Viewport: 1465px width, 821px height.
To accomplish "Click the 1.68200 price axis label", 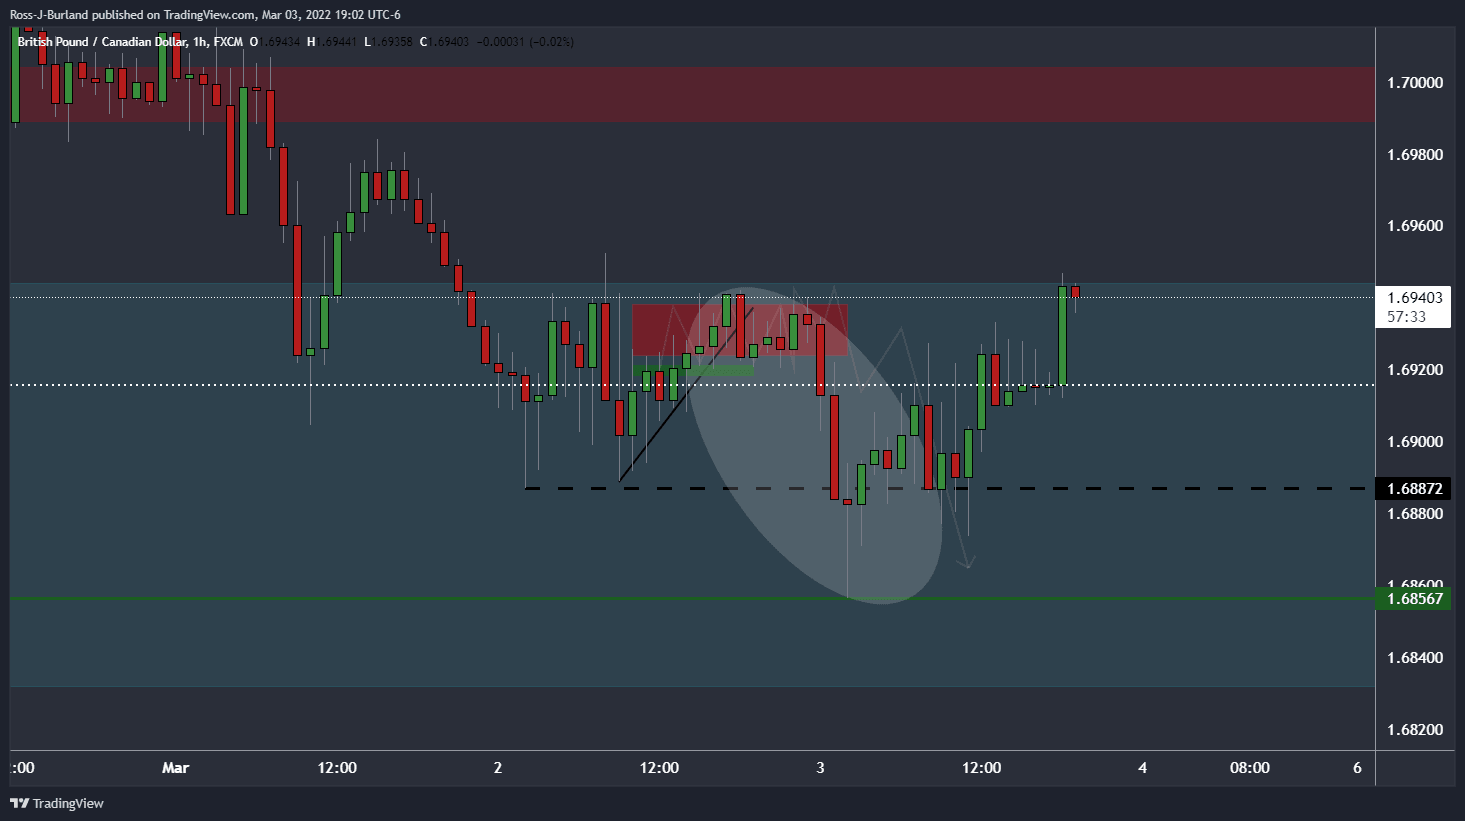I will coord(1415,730).
